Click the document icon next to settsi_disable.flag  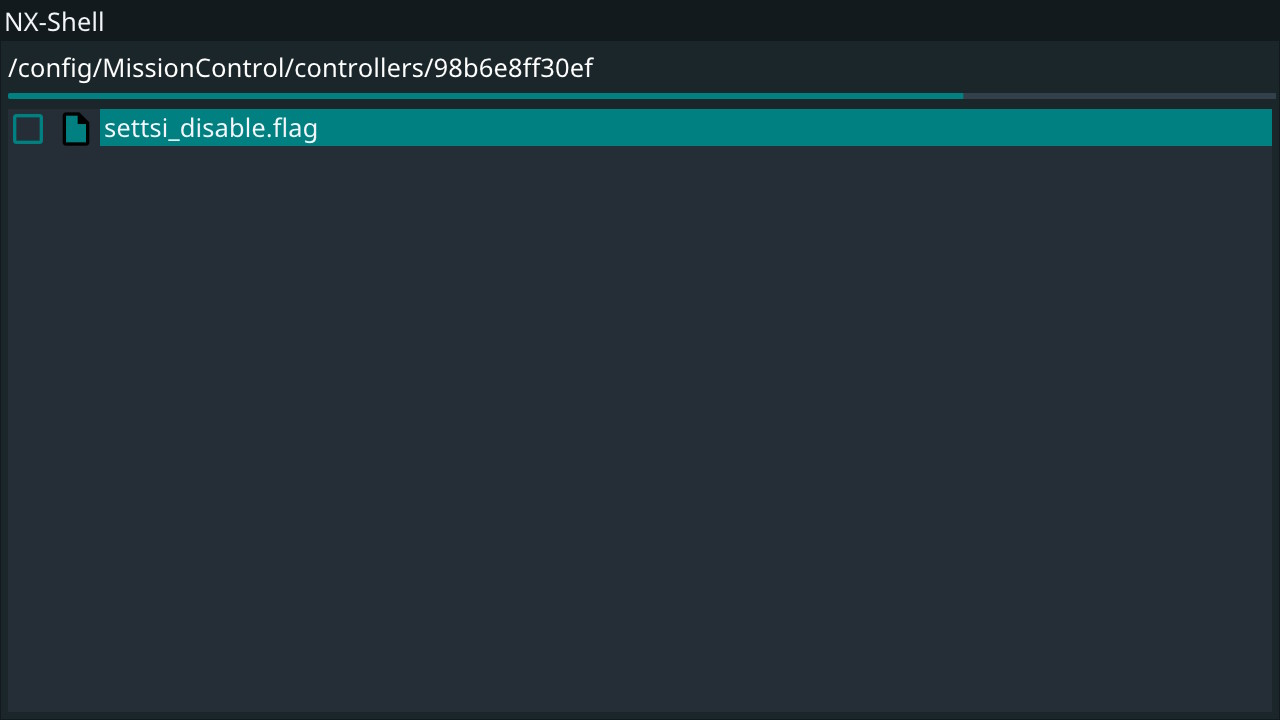click(76, 128)
